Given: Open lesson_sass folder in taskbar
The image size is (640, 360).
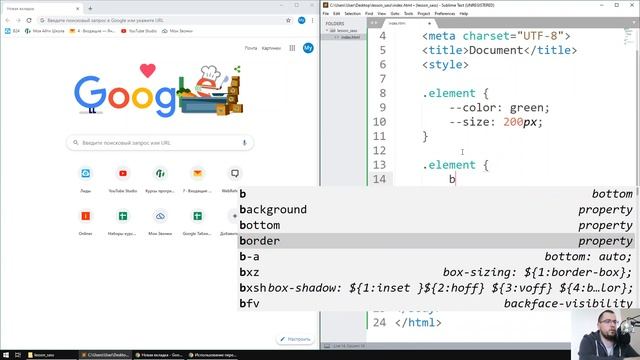Looking at the screenshot, I should coord(51,355).
